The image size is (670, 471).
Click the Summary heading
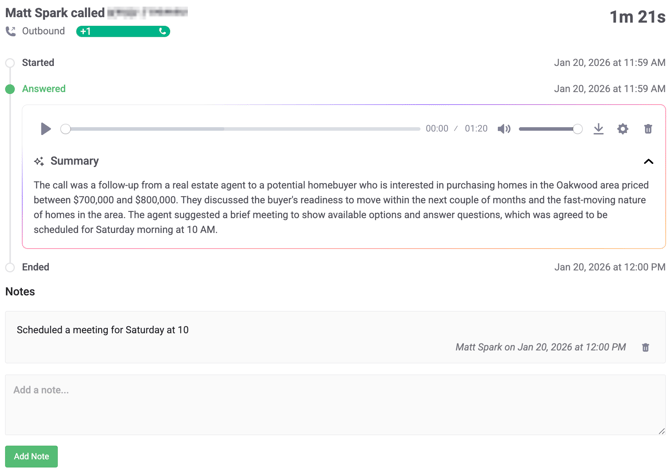pos(75,161)
